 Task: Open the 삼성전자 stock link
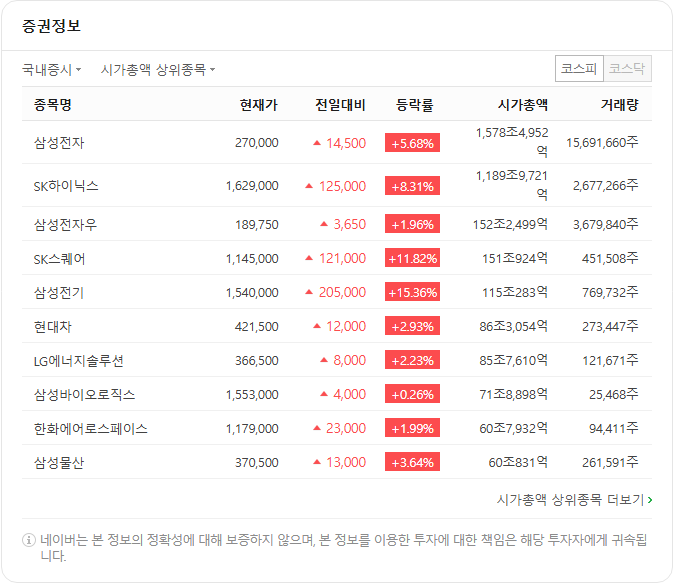coord(59,143)
